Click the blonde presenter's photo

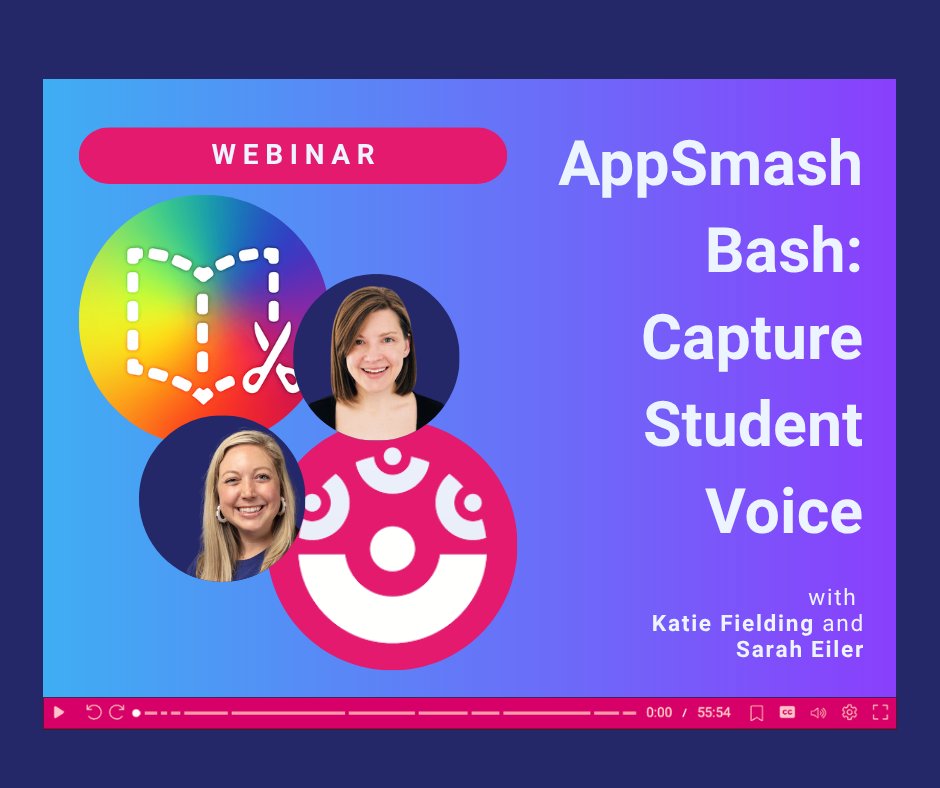222,499
